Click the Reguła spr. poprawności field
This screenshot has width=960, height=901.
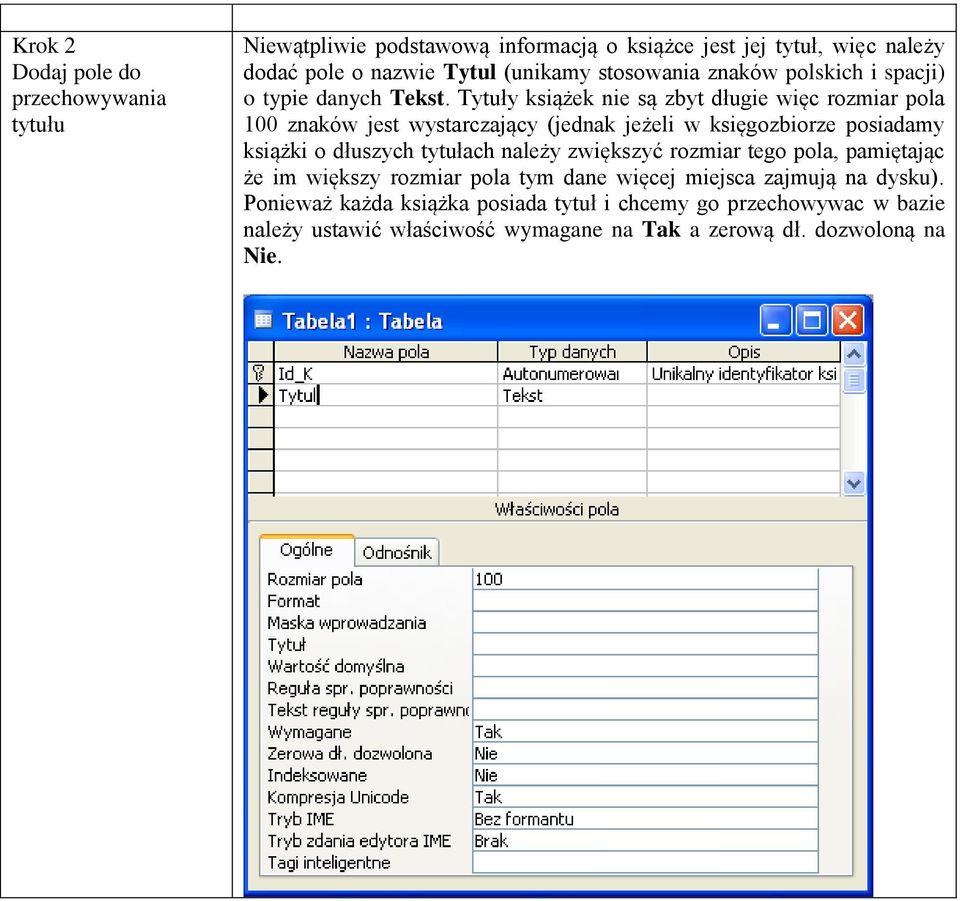point(645,688)
